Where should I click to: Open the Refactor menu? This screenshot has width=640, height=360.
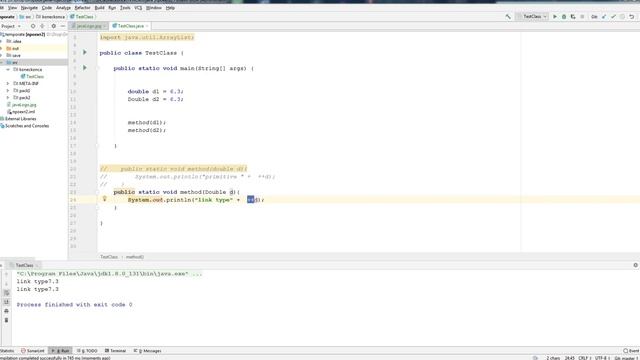pyautogui.click(x=82, y=8)
